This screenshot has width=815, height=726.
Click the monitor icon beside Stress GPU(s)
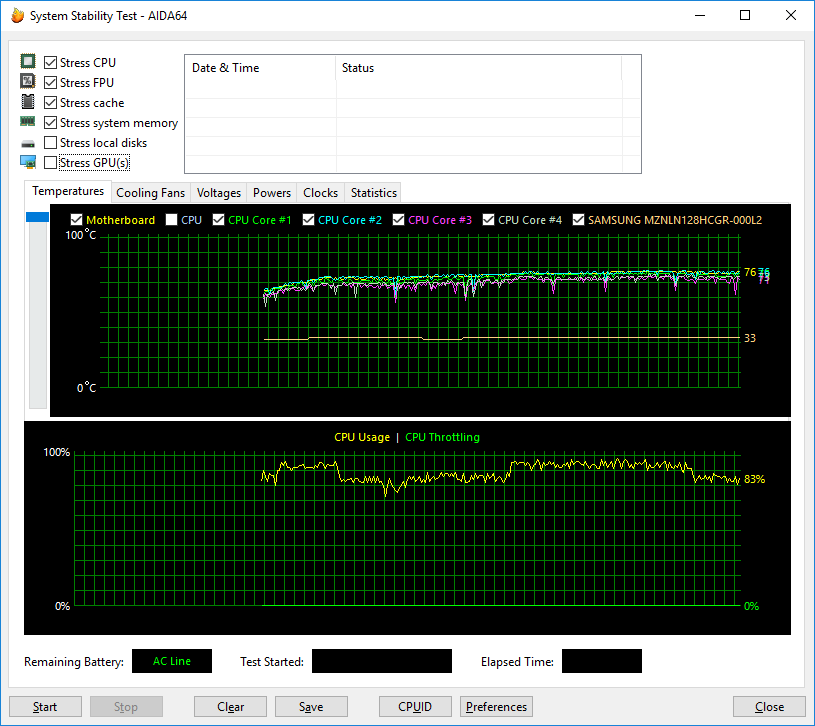click(x=28, y=162)
